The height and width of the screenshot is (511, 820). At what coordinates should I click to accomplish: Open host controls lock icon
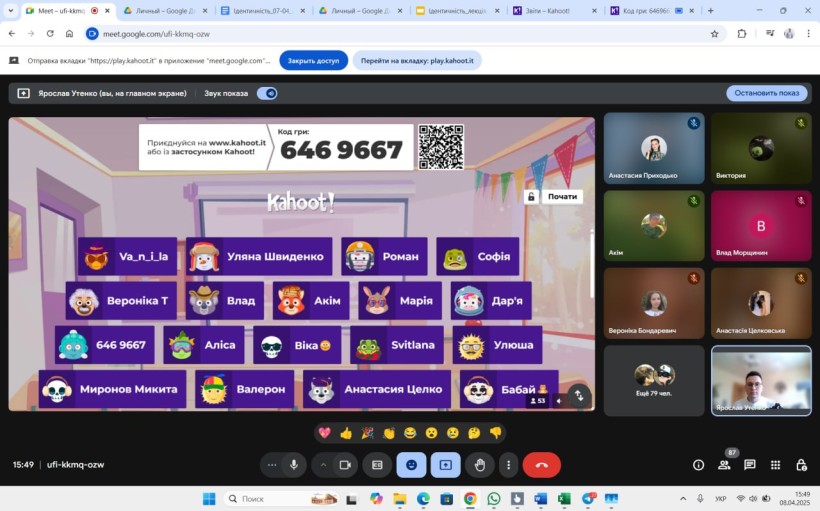[801, 464]
